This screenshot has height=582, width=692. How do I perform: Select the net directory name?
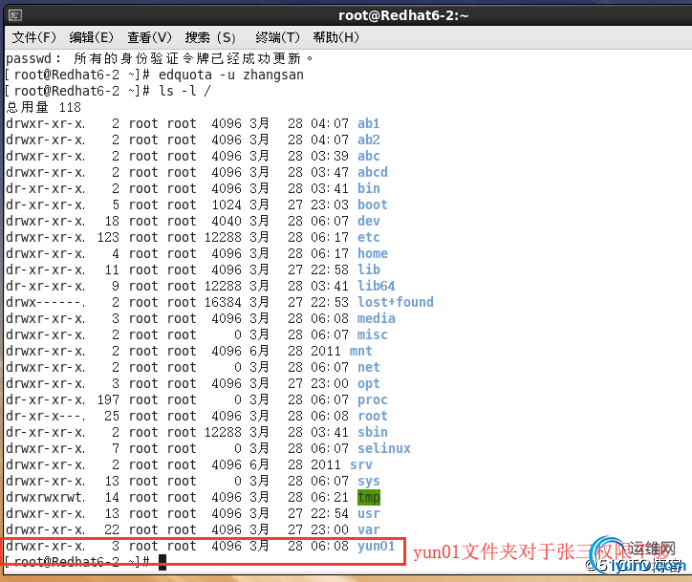point(369,367)
